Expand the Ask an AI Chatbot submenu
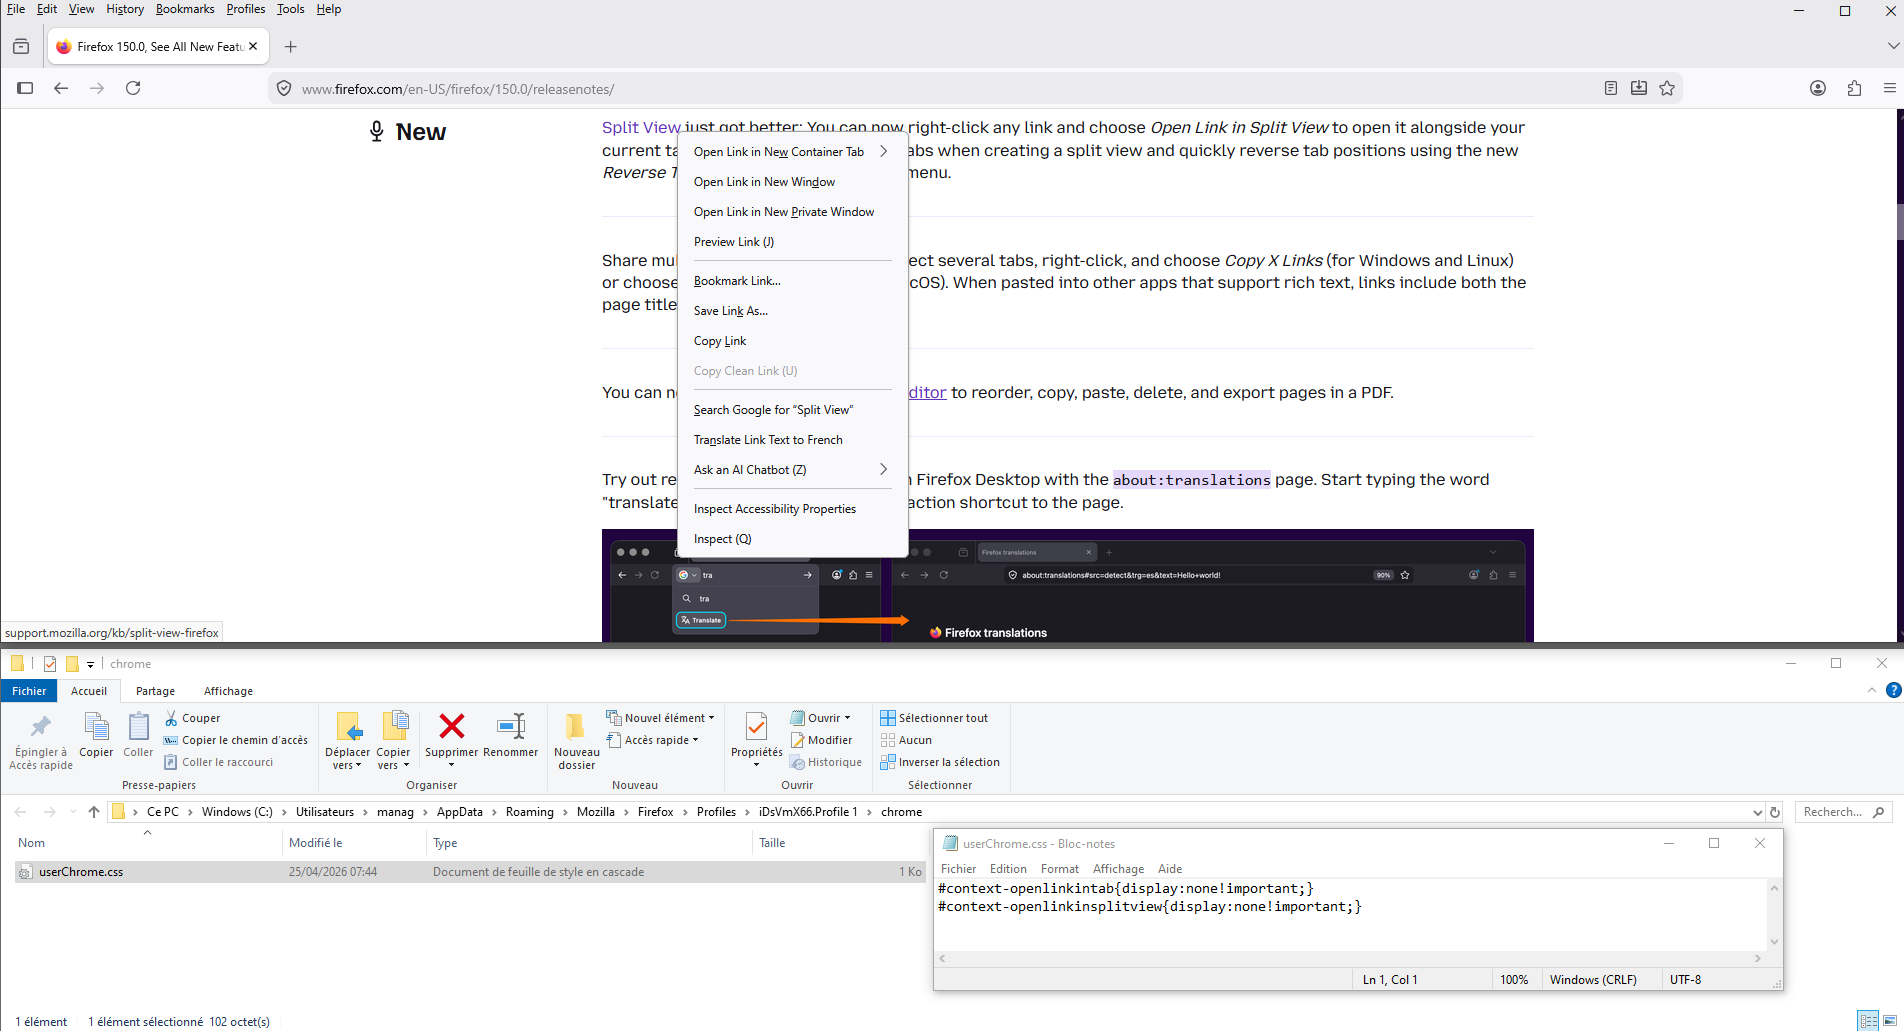 pos(883,470)
